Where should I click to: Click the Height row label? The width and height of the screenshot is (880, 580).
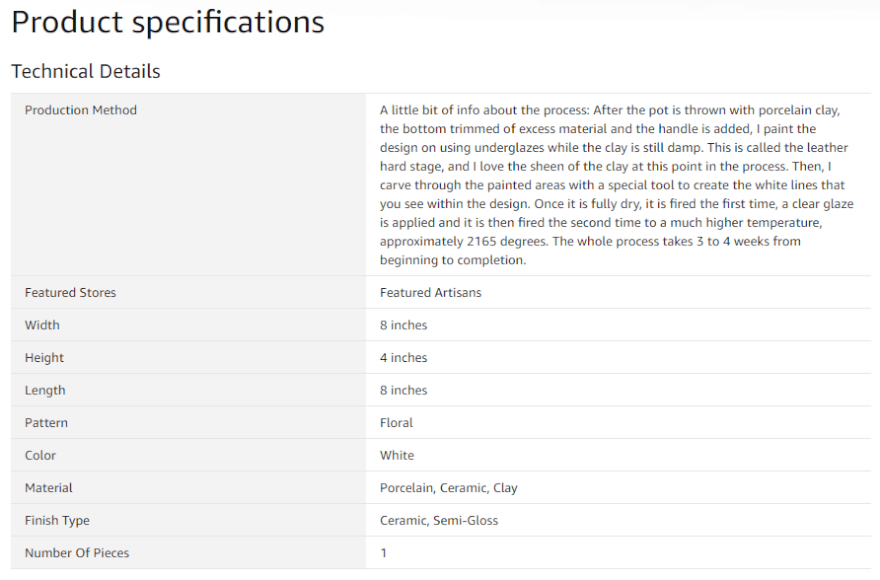(44, 358)
